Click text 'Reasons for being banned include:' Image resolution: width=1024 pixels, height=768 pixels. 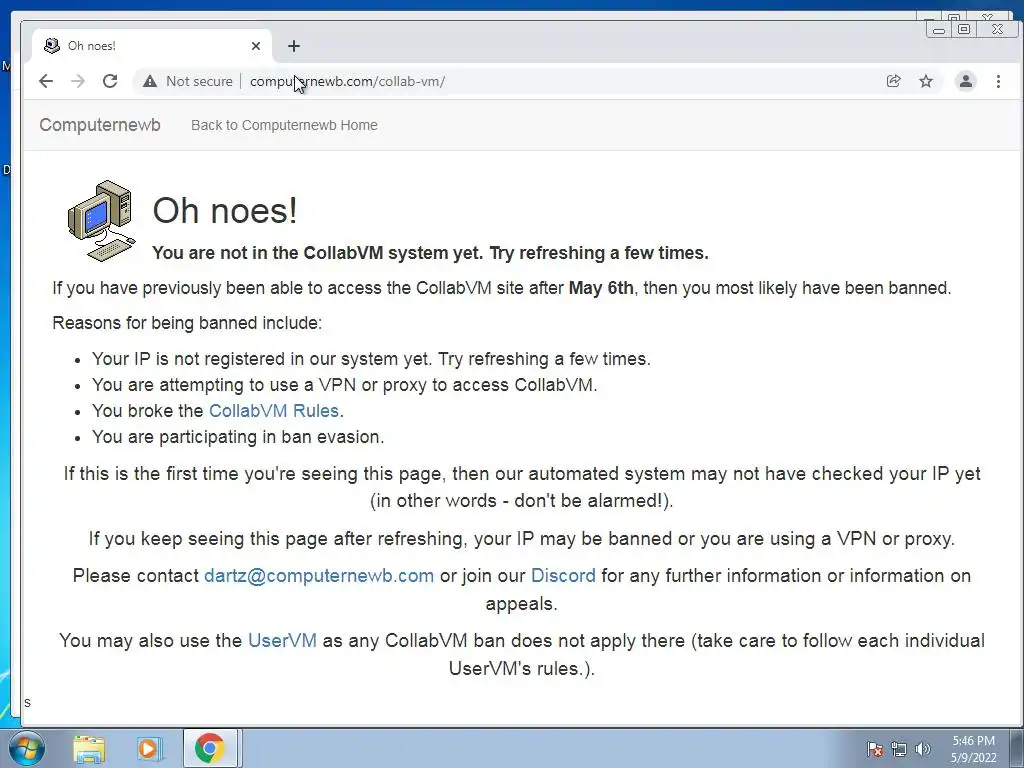187,323
